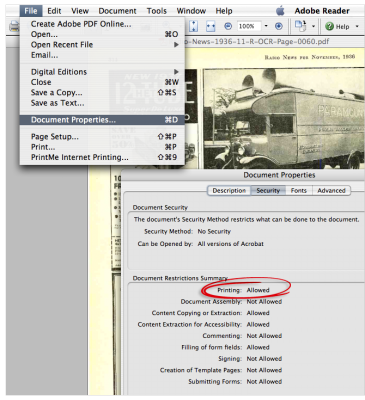This screenshot has height=400, width=365.
Task: Click the truck photograph in the PDF
Action: click(x=284, y=118)
